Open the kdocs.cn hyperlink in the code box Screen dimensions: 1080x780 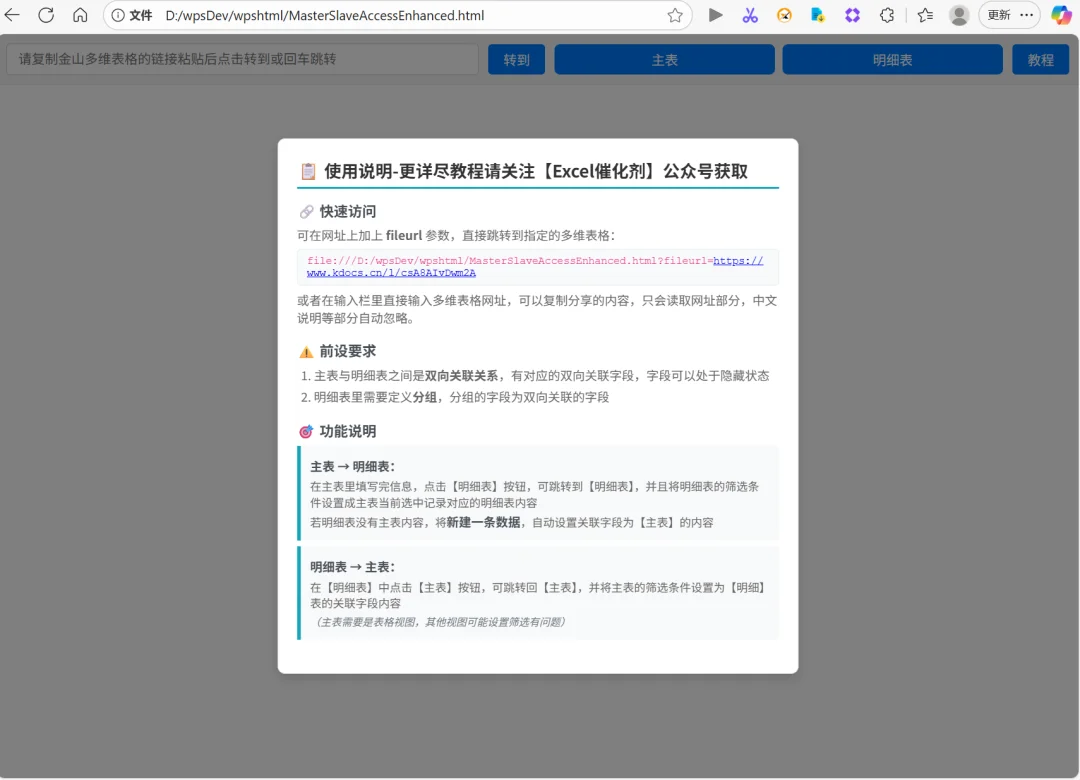[391, 273]
